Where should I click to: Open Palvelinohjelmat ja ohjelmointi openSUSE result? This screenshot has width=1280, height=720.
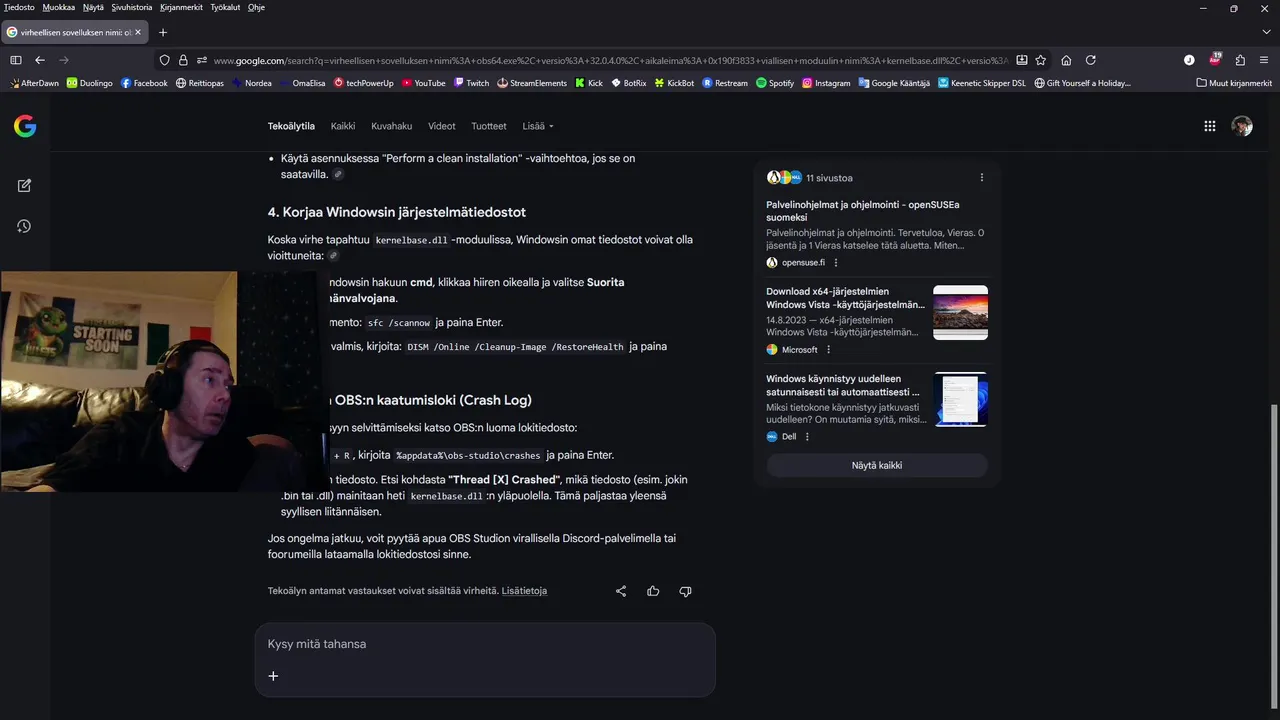[863, 211]
